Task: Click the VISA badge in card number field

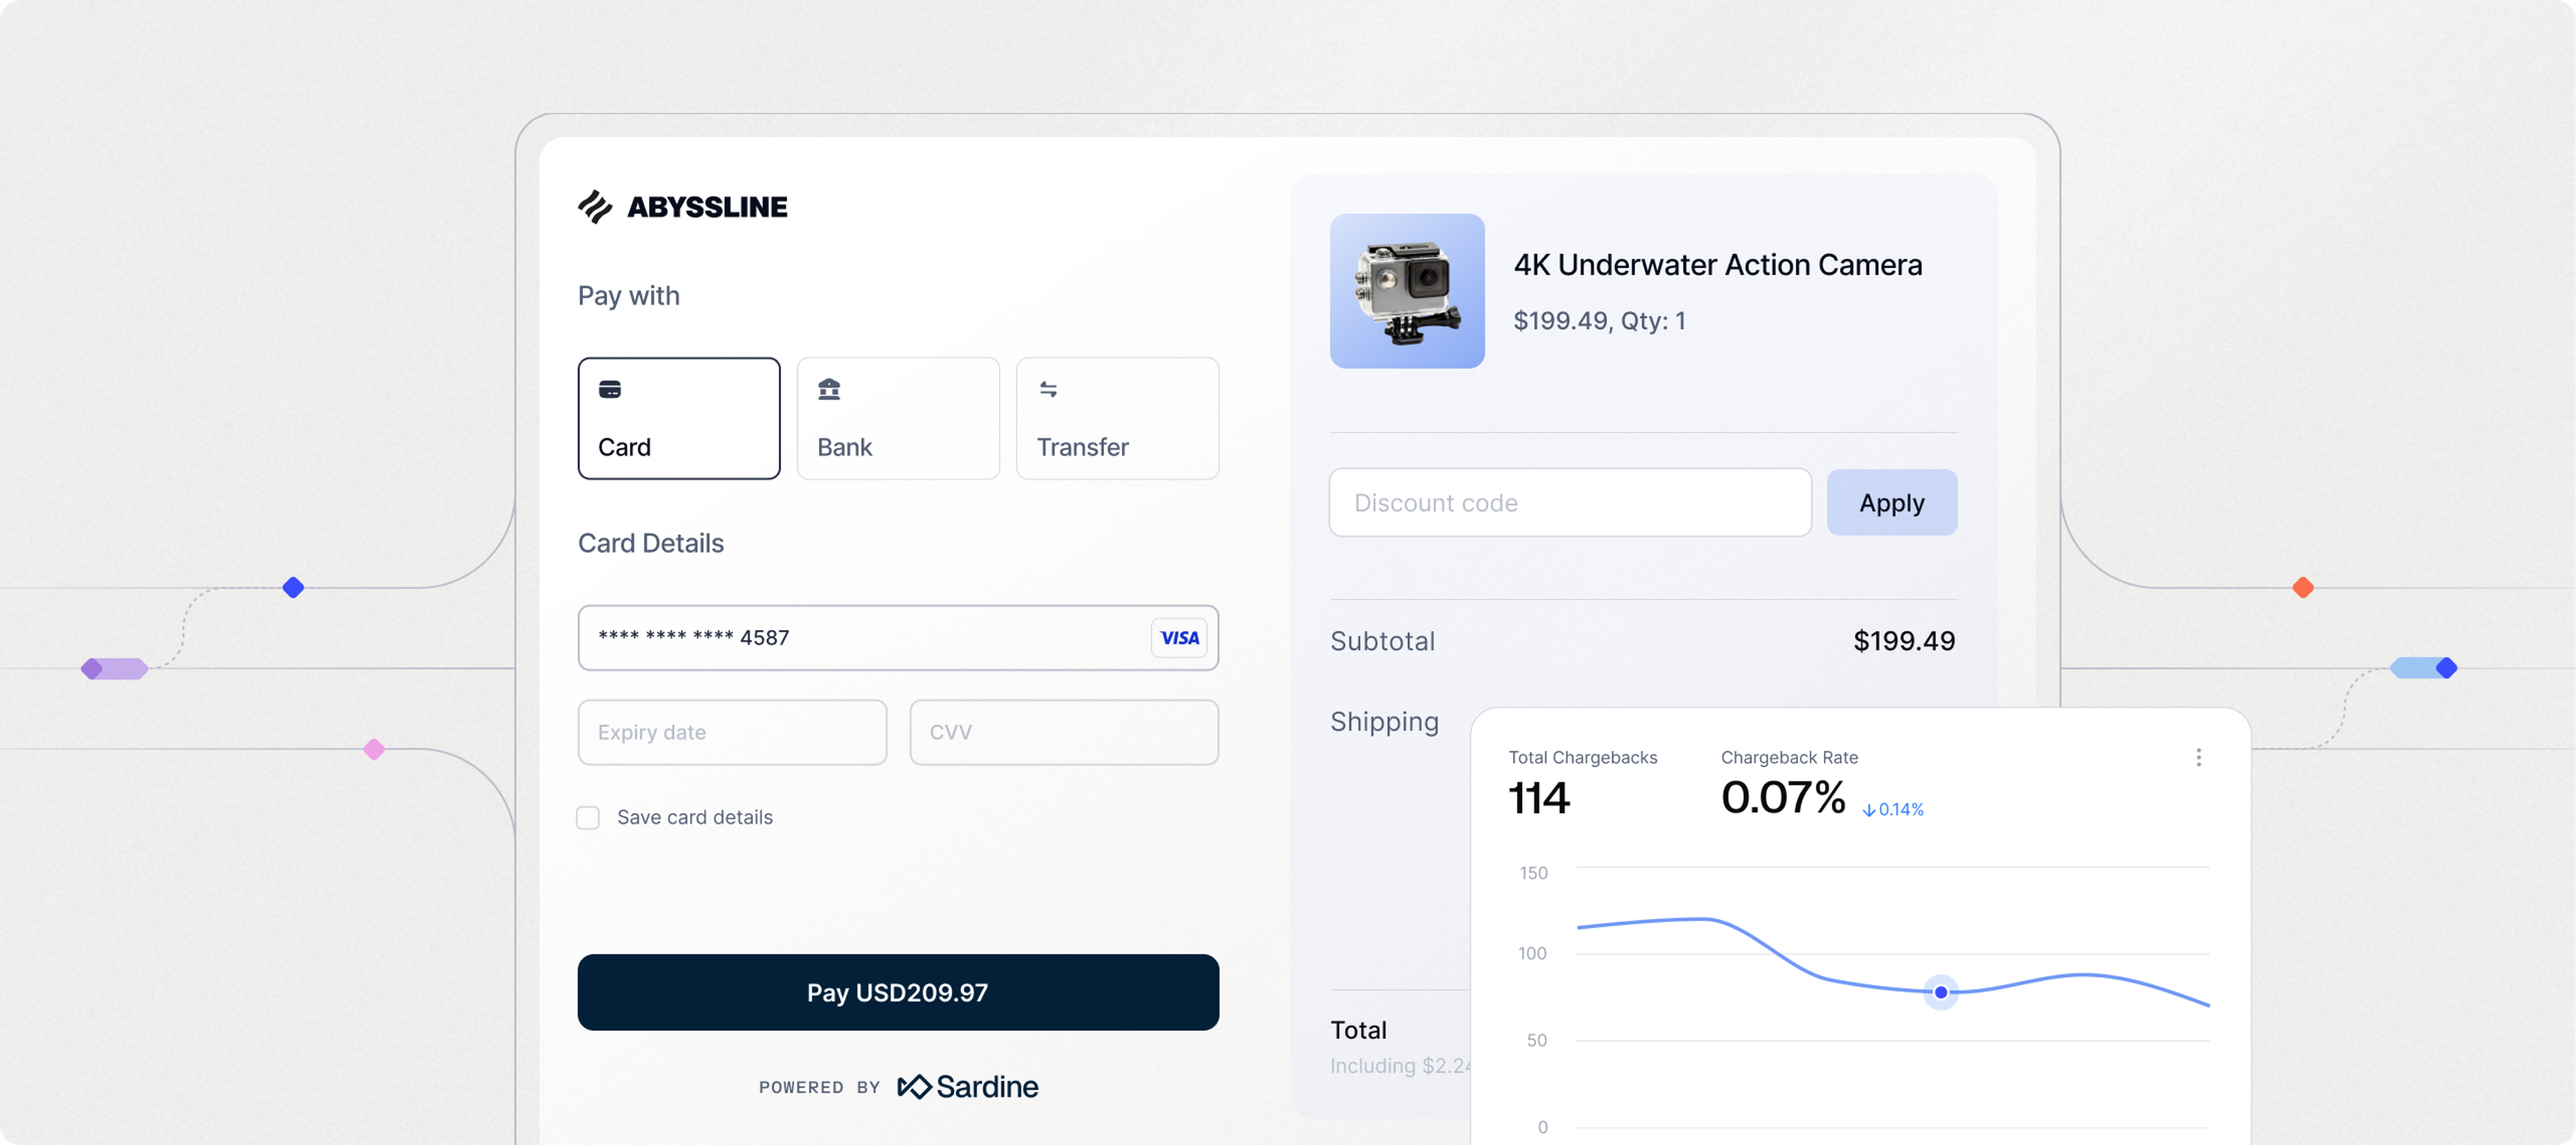Action: click(1179, 638)
